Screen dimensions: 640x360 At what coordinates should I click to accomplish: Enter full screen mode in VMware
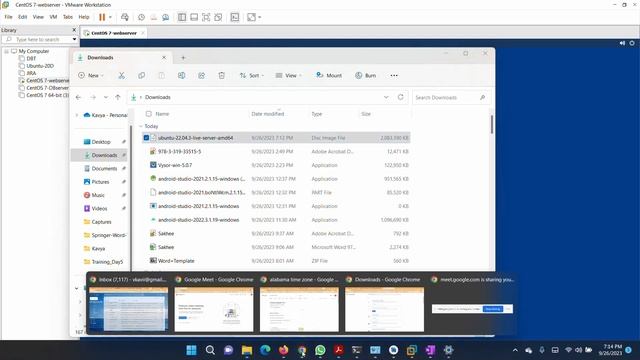[x=206, y=17]
